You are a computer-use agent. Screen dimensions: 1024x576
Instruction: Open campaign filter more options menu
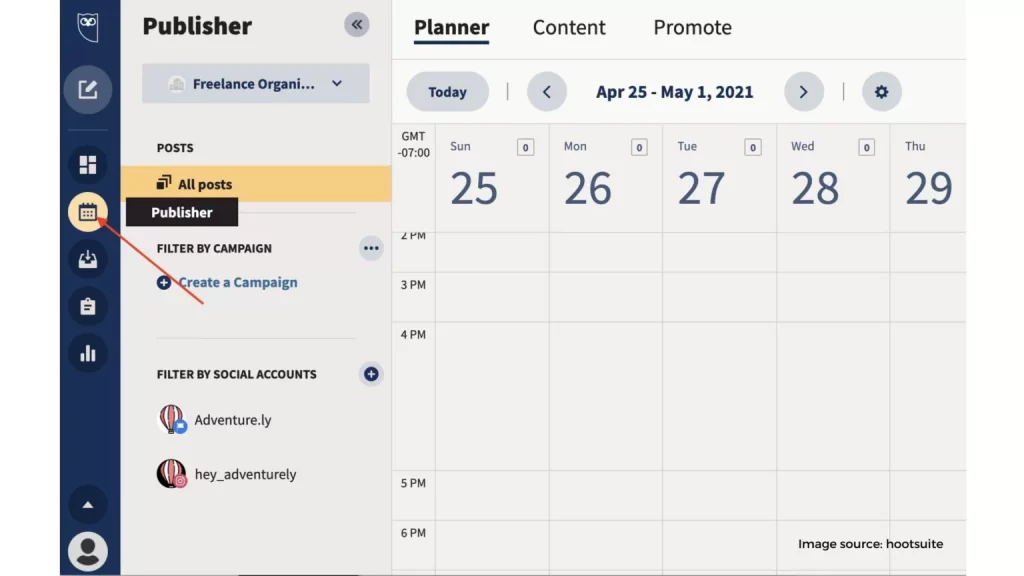click(371, 248)
